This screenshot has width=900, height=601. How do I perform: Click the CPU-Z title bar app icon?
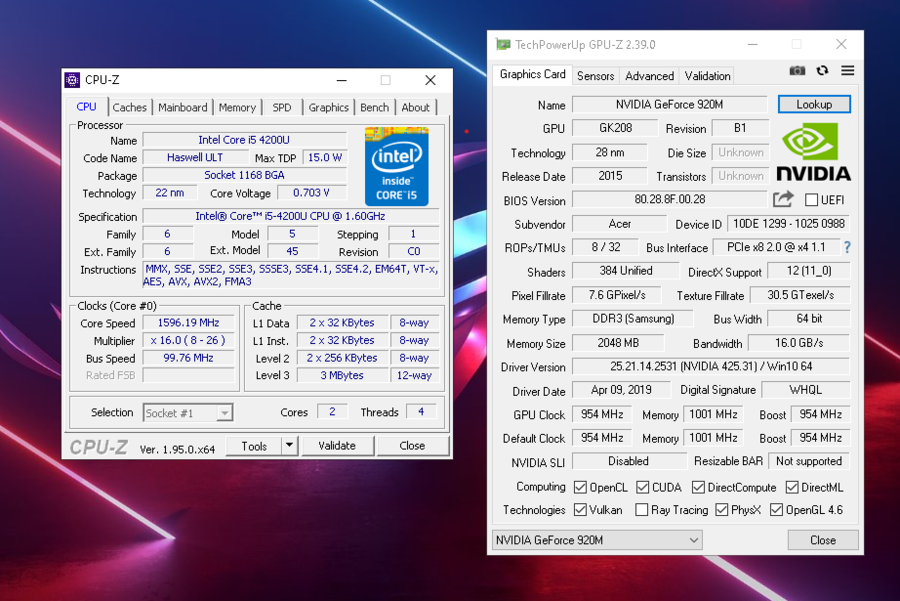coord(72,80)
